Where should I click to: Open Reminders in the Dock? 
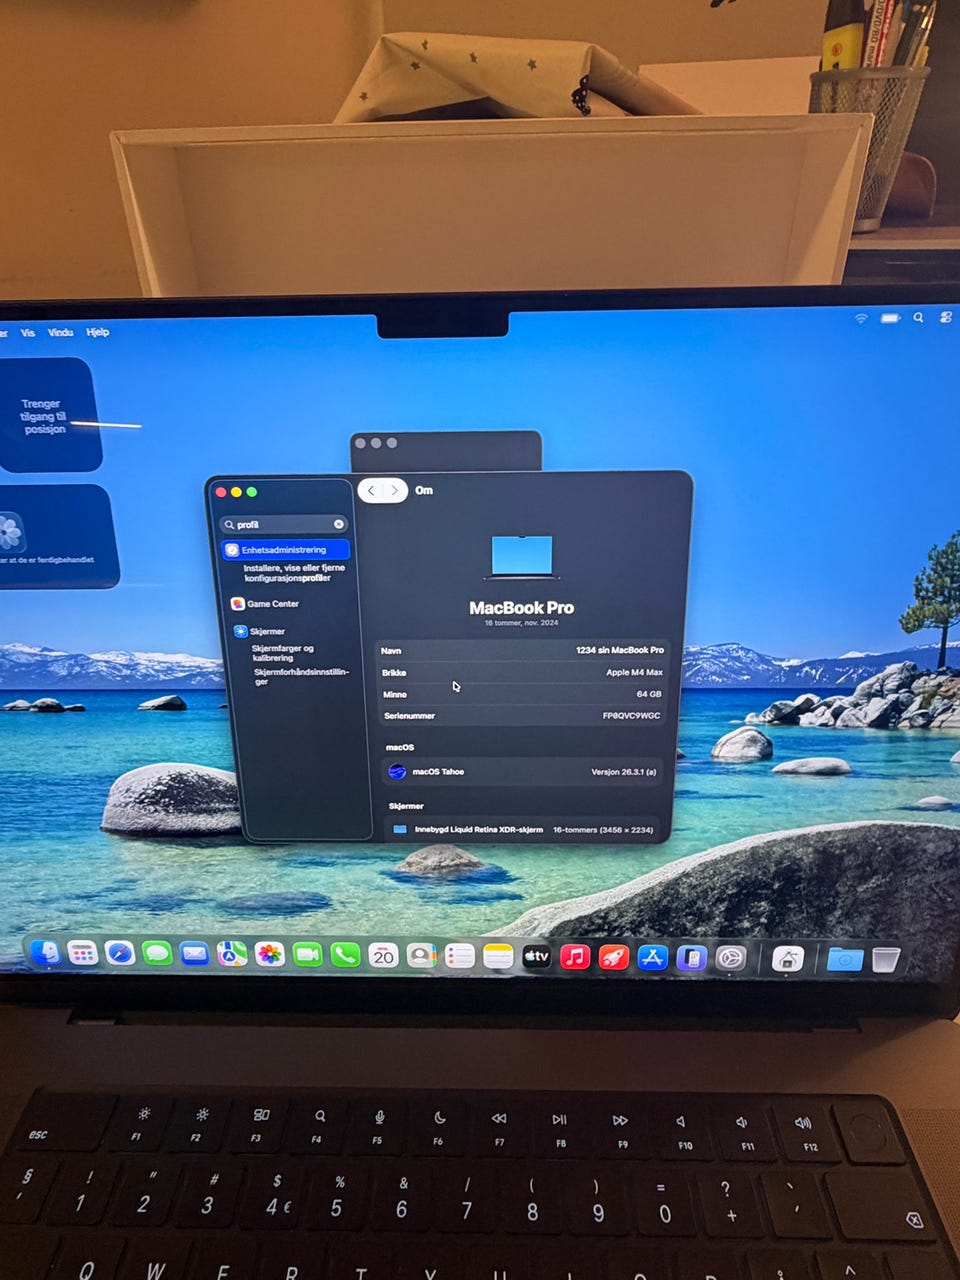459,956
